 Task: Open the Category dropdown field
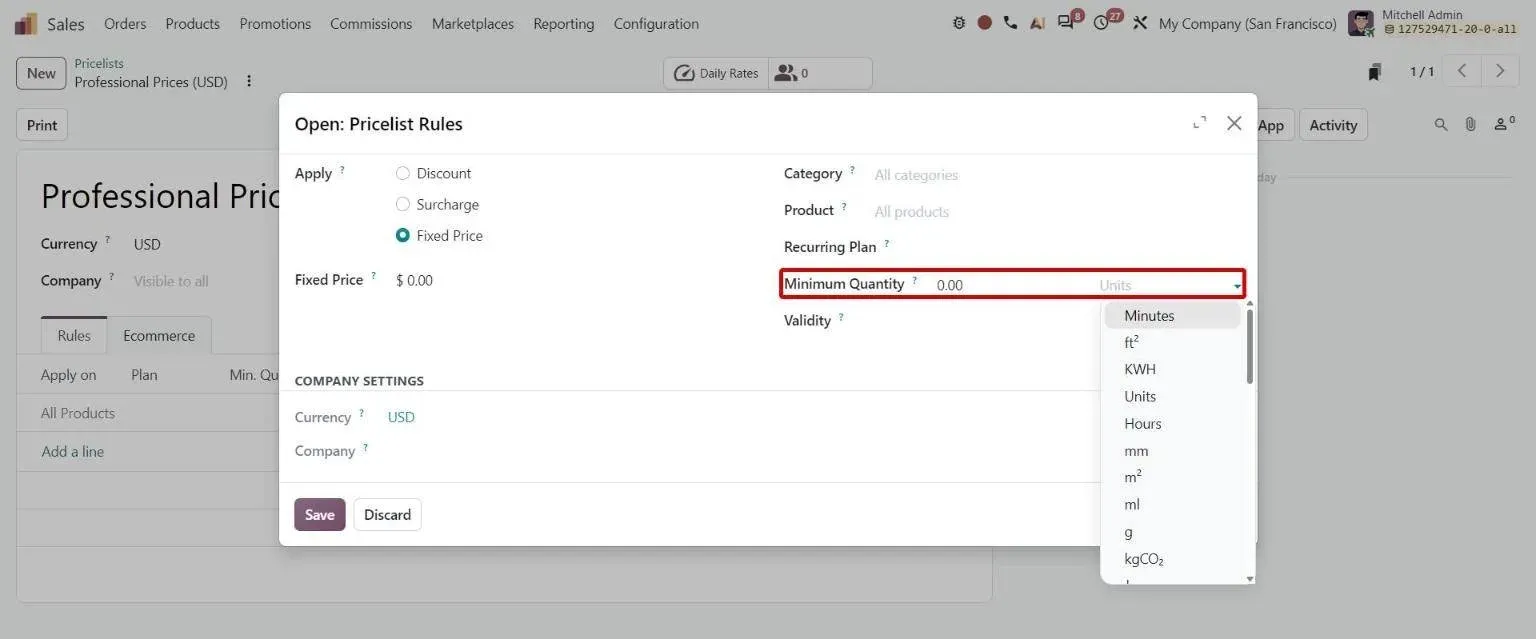click(1059, 175)
